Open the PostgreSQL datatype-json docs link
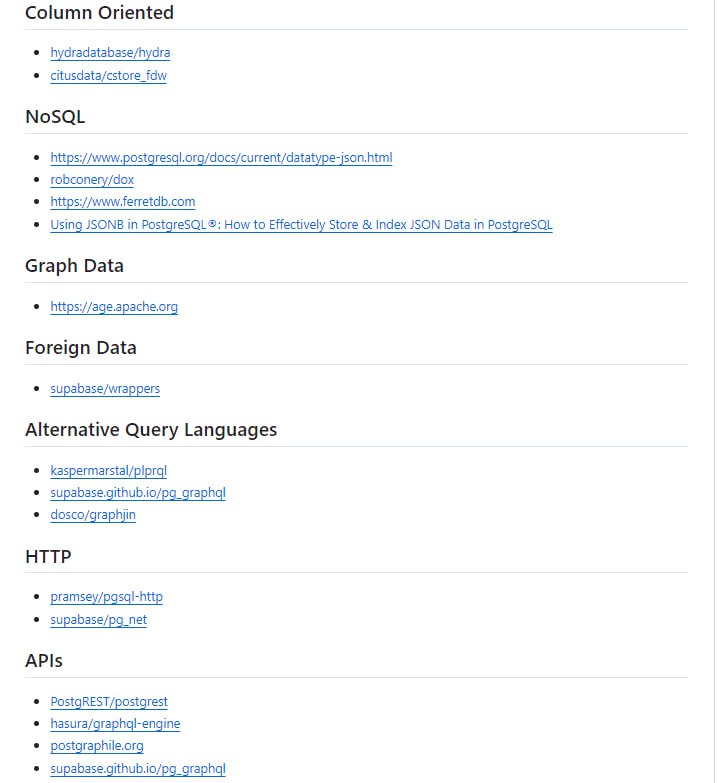The width and height of the screenshot is (717, 783). pos(221,157)
